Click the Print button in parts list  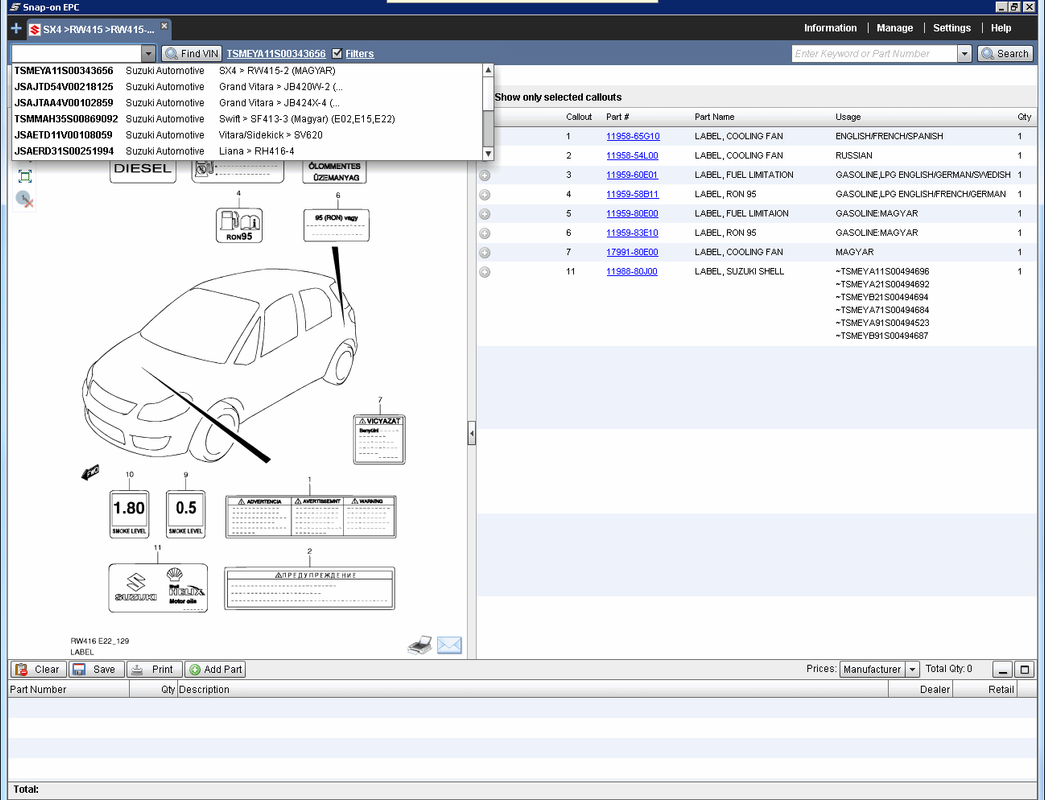(155, 669)
